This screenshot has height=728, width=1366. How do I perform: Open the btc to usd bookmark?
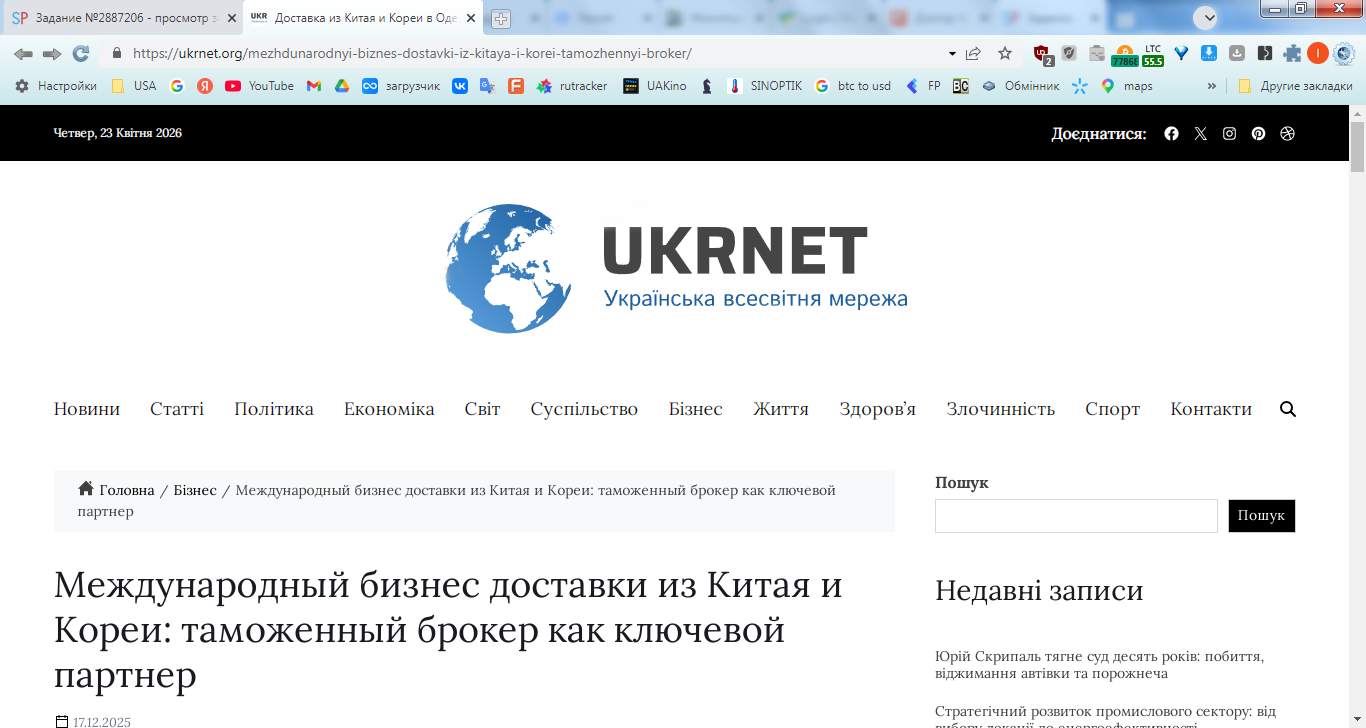tap(852, 86)
